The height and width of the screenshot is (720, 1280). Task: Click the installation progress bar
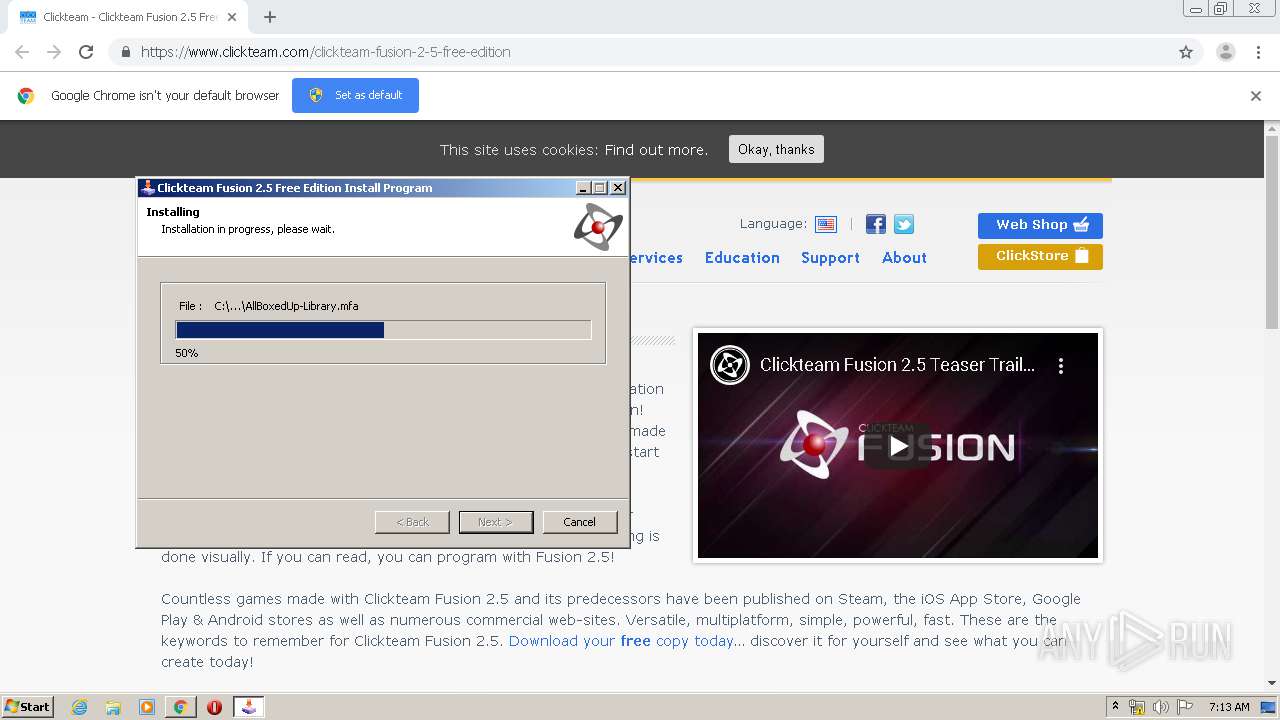click(x=383, y=330)
